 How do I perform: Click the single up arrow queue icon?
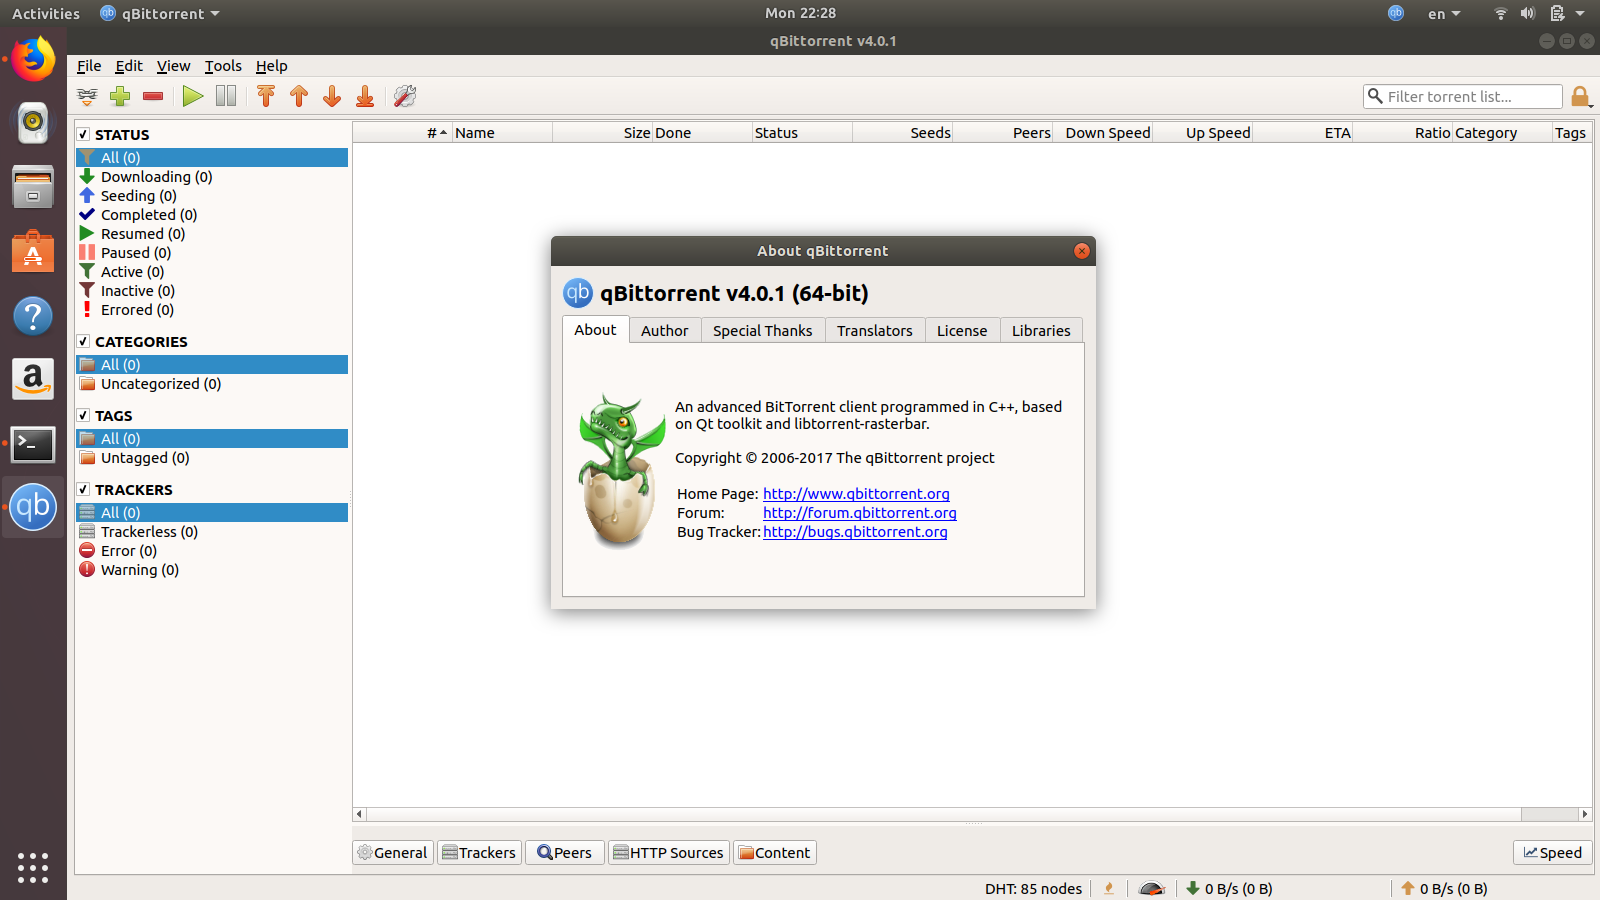pyautogui.click(x=299, y=96)
